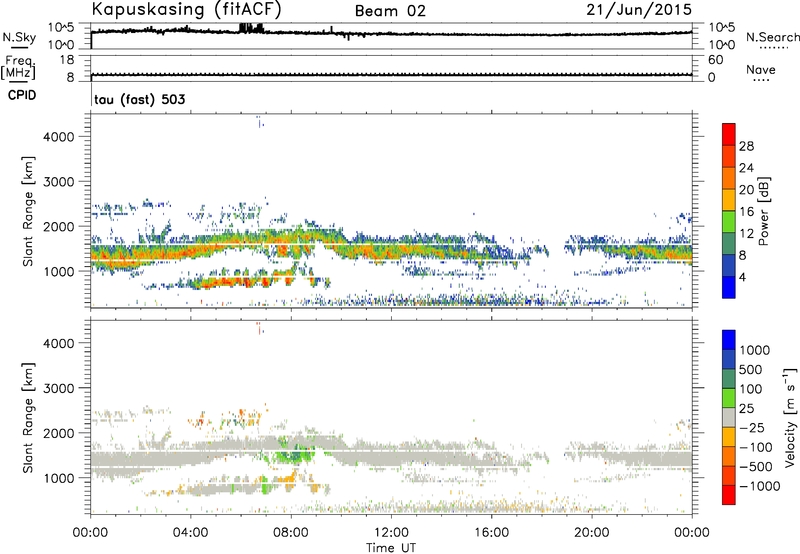Click the frequency trace line in Freq panel
Screen dimensions: 800x554
click(x=391, y=75)
